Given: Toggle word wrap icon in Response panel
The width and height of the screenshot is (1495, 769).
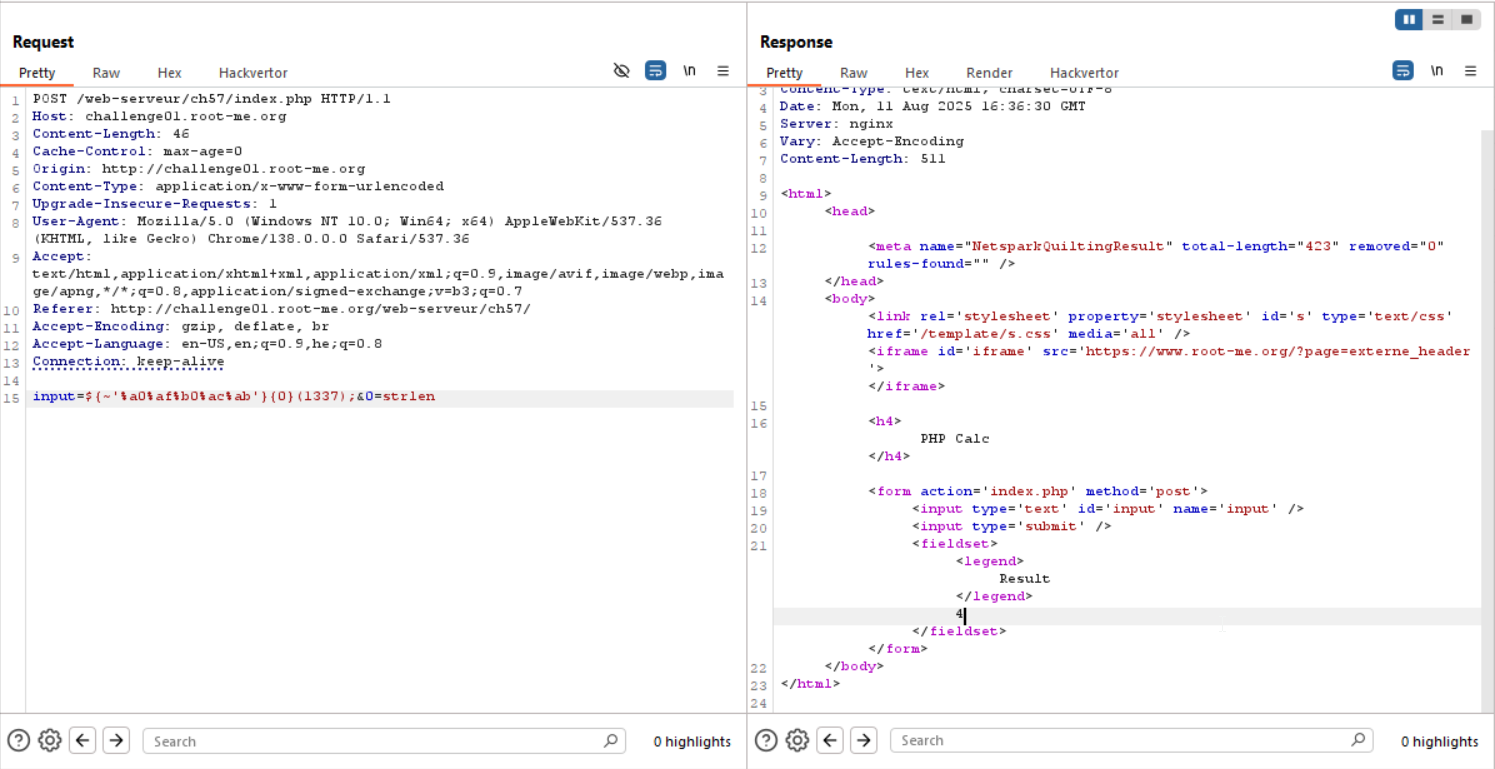Looking at the screenshot, I should coord(1403,71).
